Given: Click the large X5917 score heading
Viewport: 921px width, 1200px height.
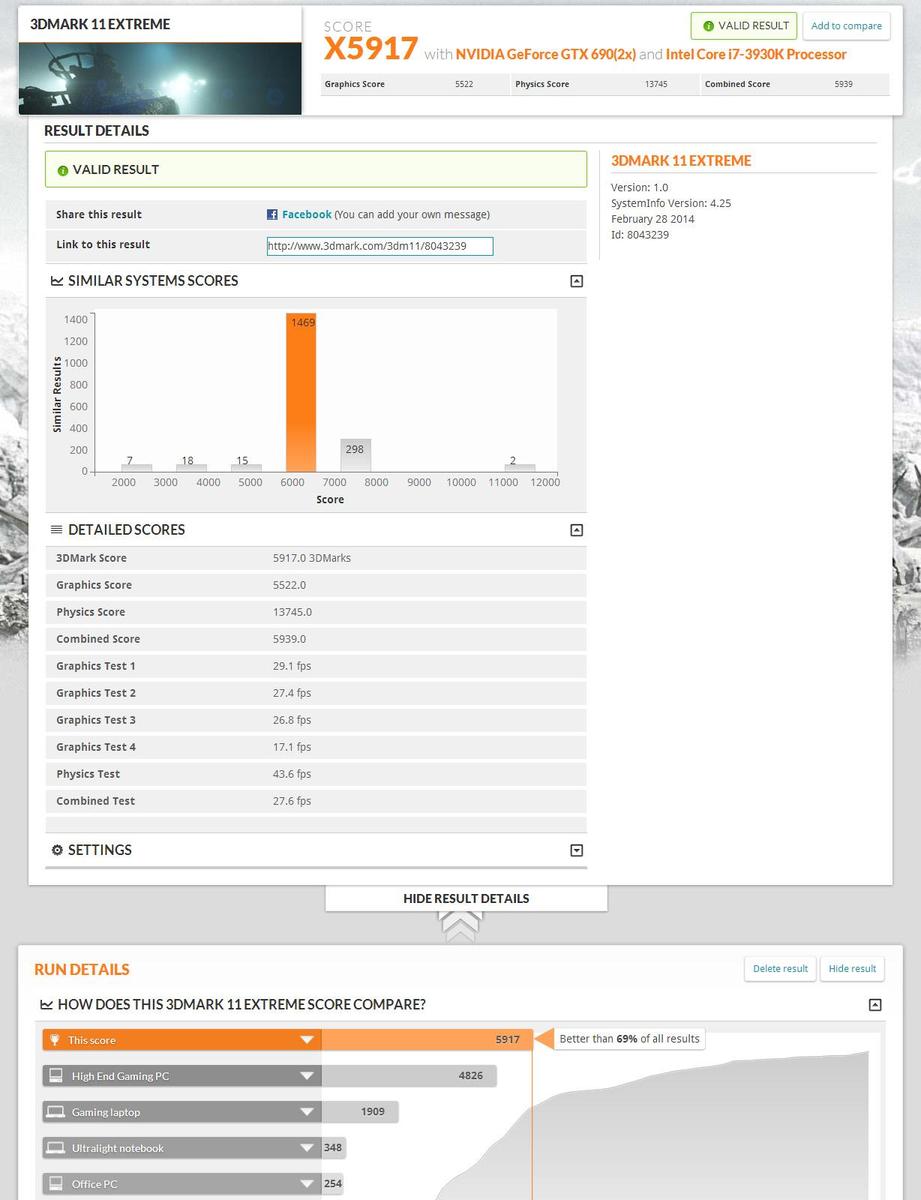Looking at the screenshot, I should (371, 49).
